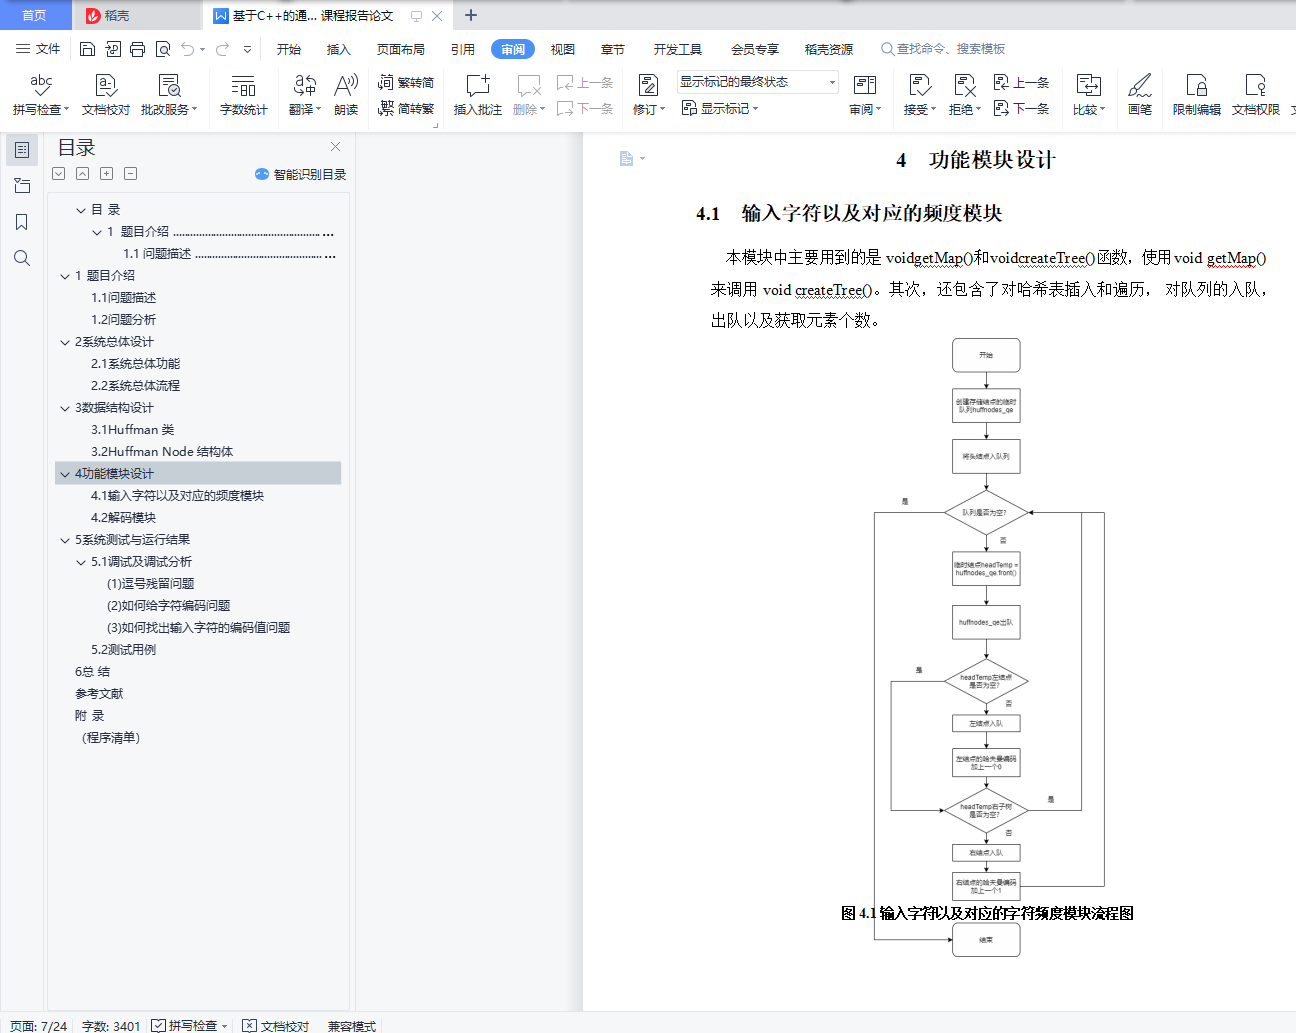
Task: Go to 下一条 next change
Action: (x=1022, y=109)
